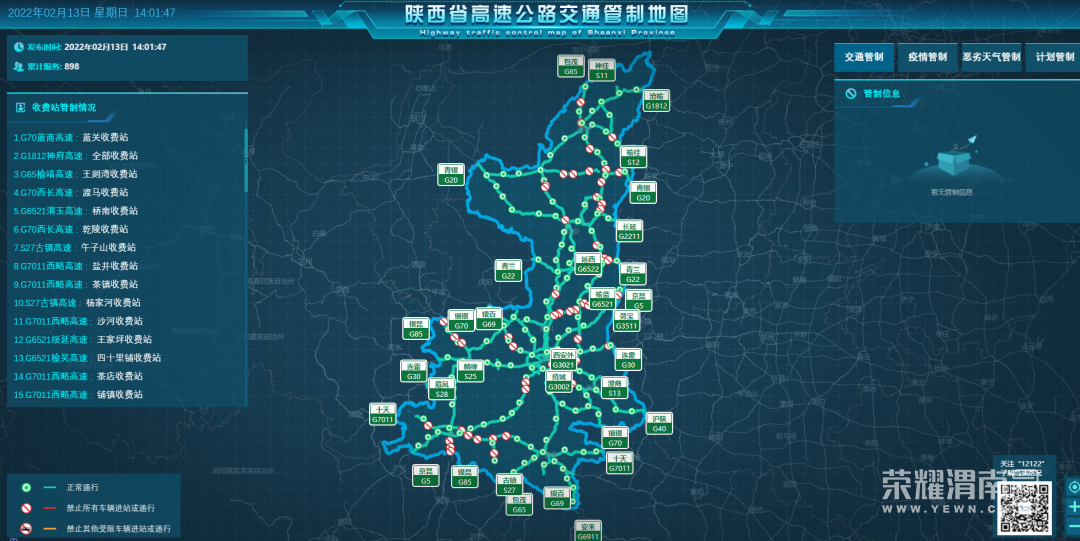
Task: Select row 6.G70西长高速 乾陵收费站
Action: pos(71,229)
